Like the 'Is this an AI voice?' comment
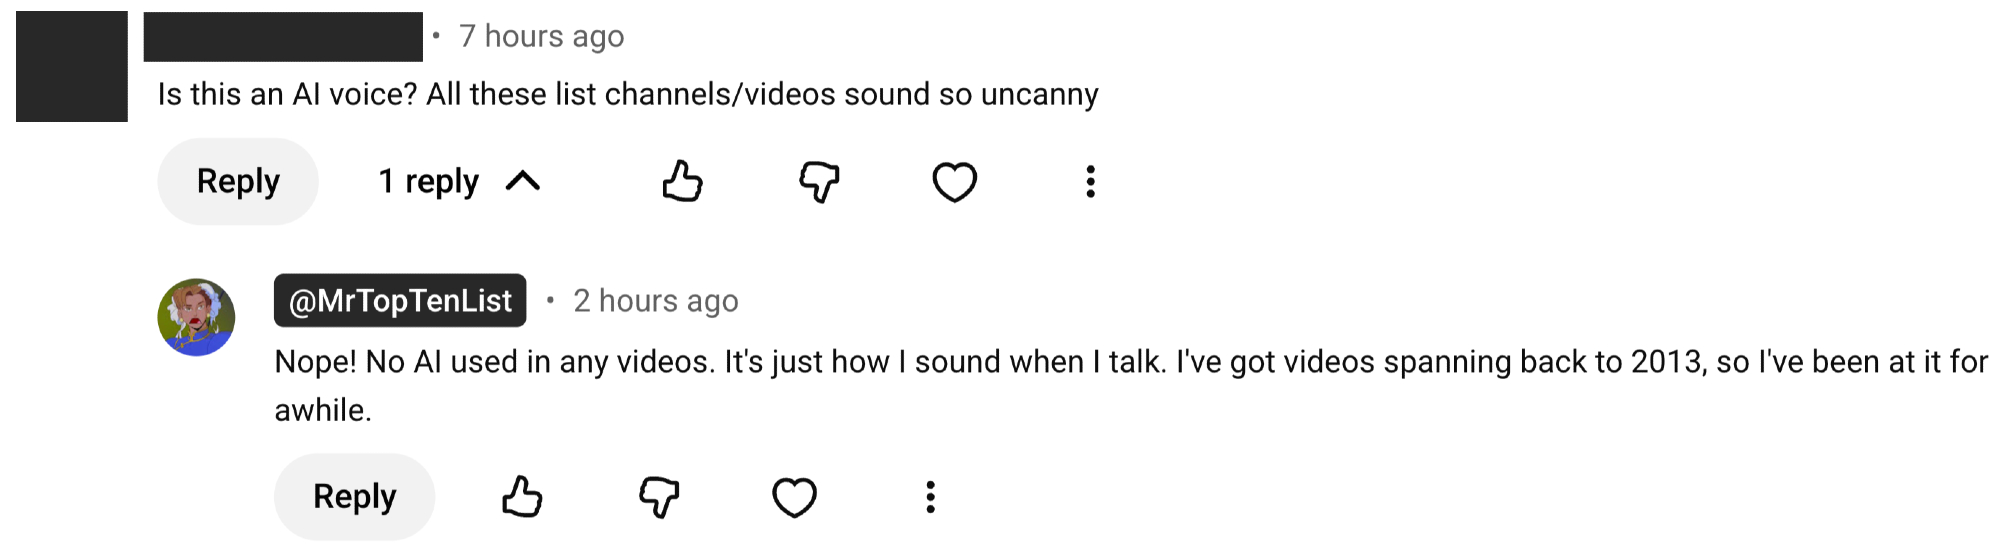 tap(683, 182)
